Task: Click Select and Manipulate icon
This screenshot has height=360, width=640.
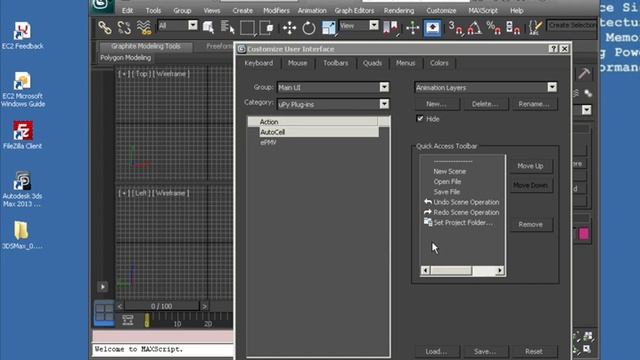Action: click(412, 28)
